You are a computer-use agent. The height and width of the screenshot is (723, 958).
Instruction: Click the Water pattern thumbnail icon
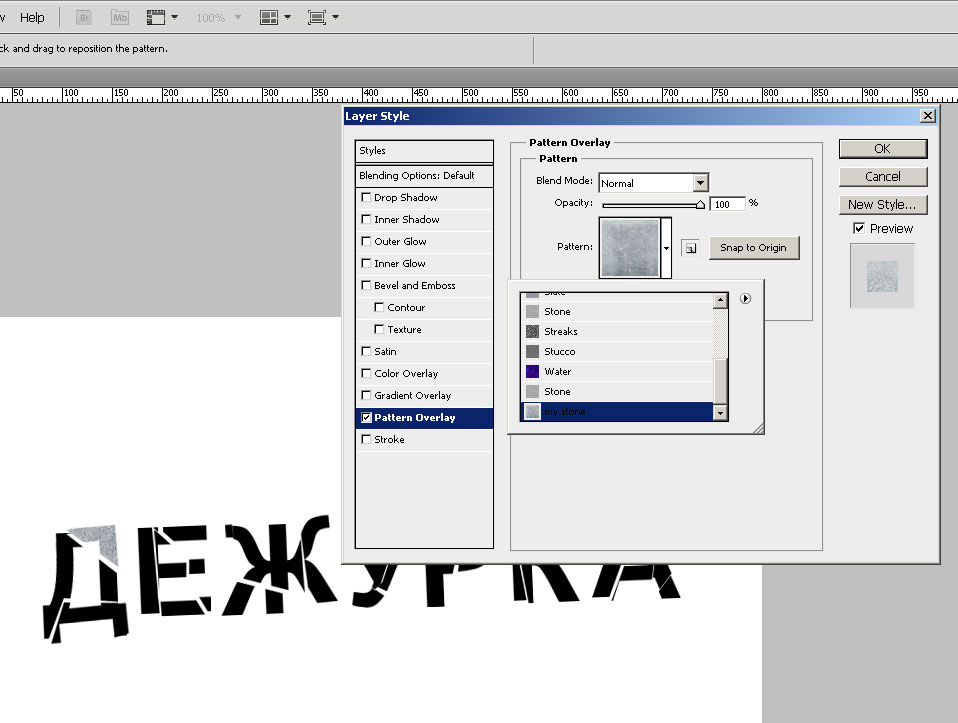(x=533, y=372)
